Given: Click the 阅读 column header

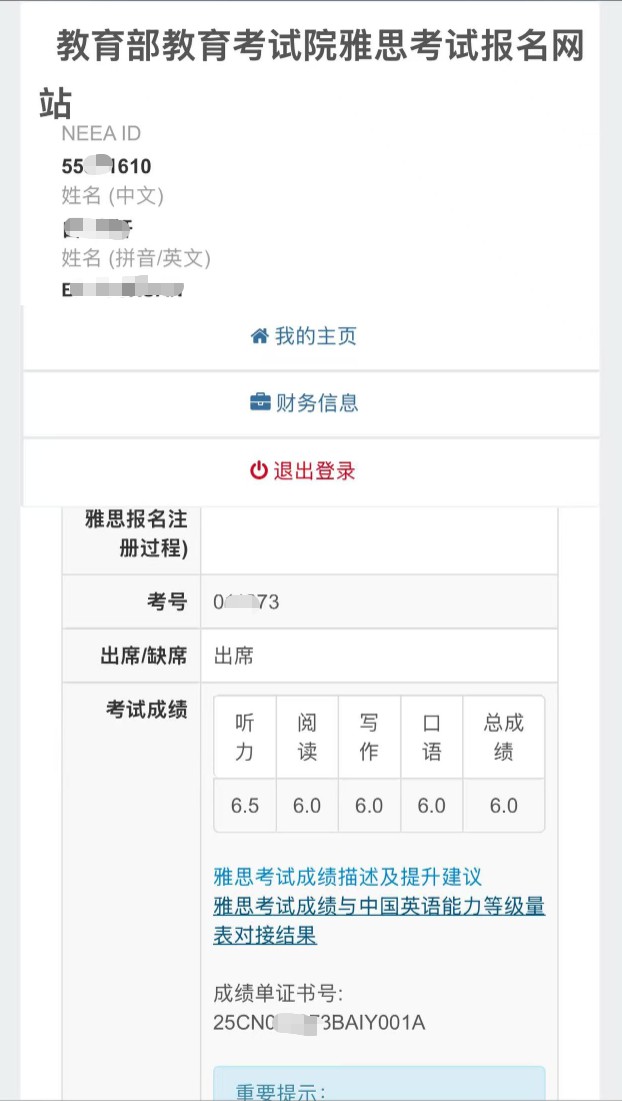Looking at the screenshot, I should pyautogui.click(x=307, y=737).
